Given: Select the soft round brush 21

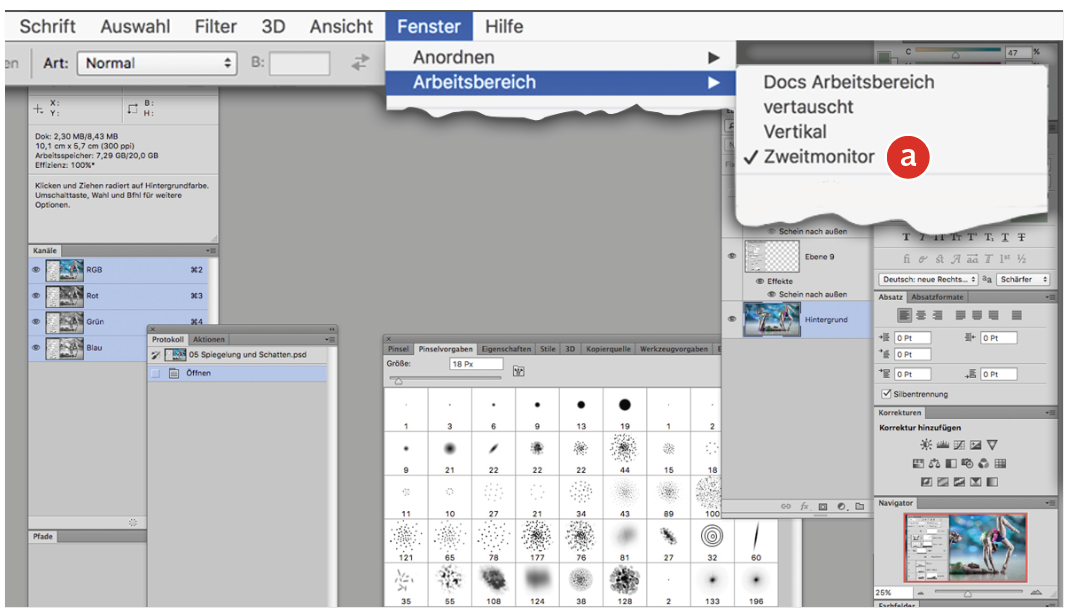Looking at the screenshot, I should tap(450, 453).
